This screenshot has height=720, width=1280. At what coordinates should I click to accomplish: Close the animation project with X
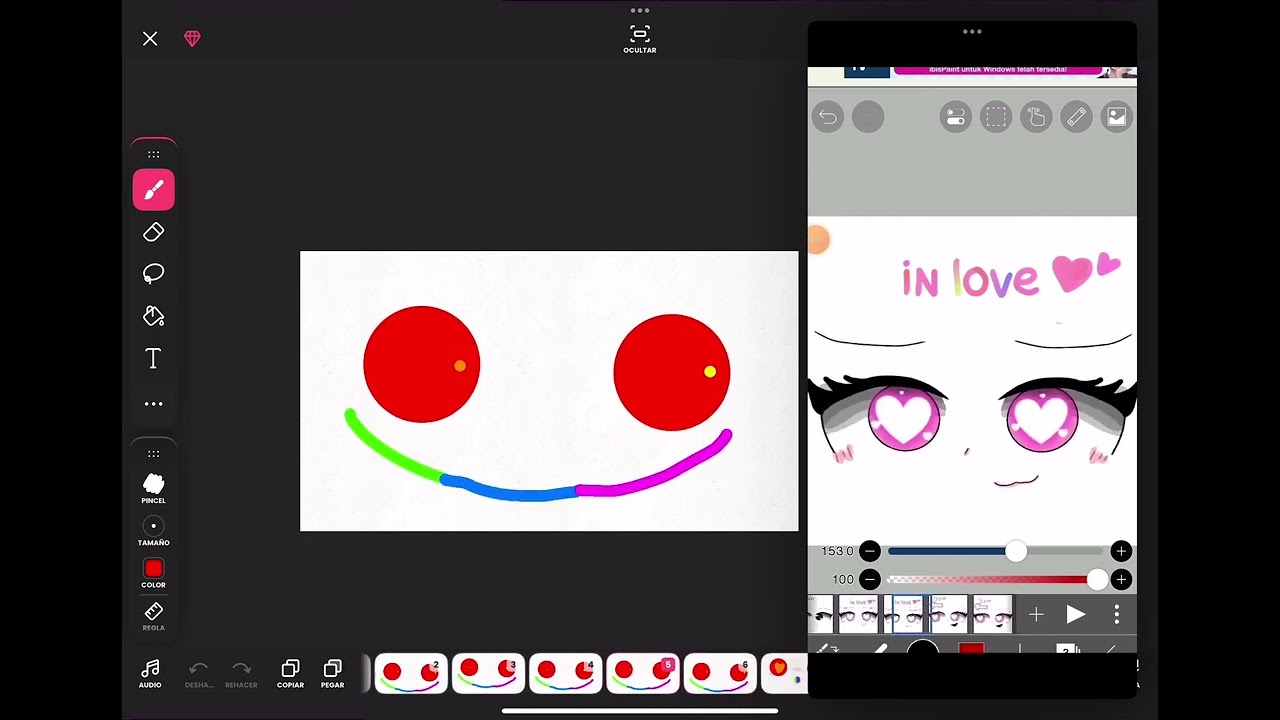point(150,39)
